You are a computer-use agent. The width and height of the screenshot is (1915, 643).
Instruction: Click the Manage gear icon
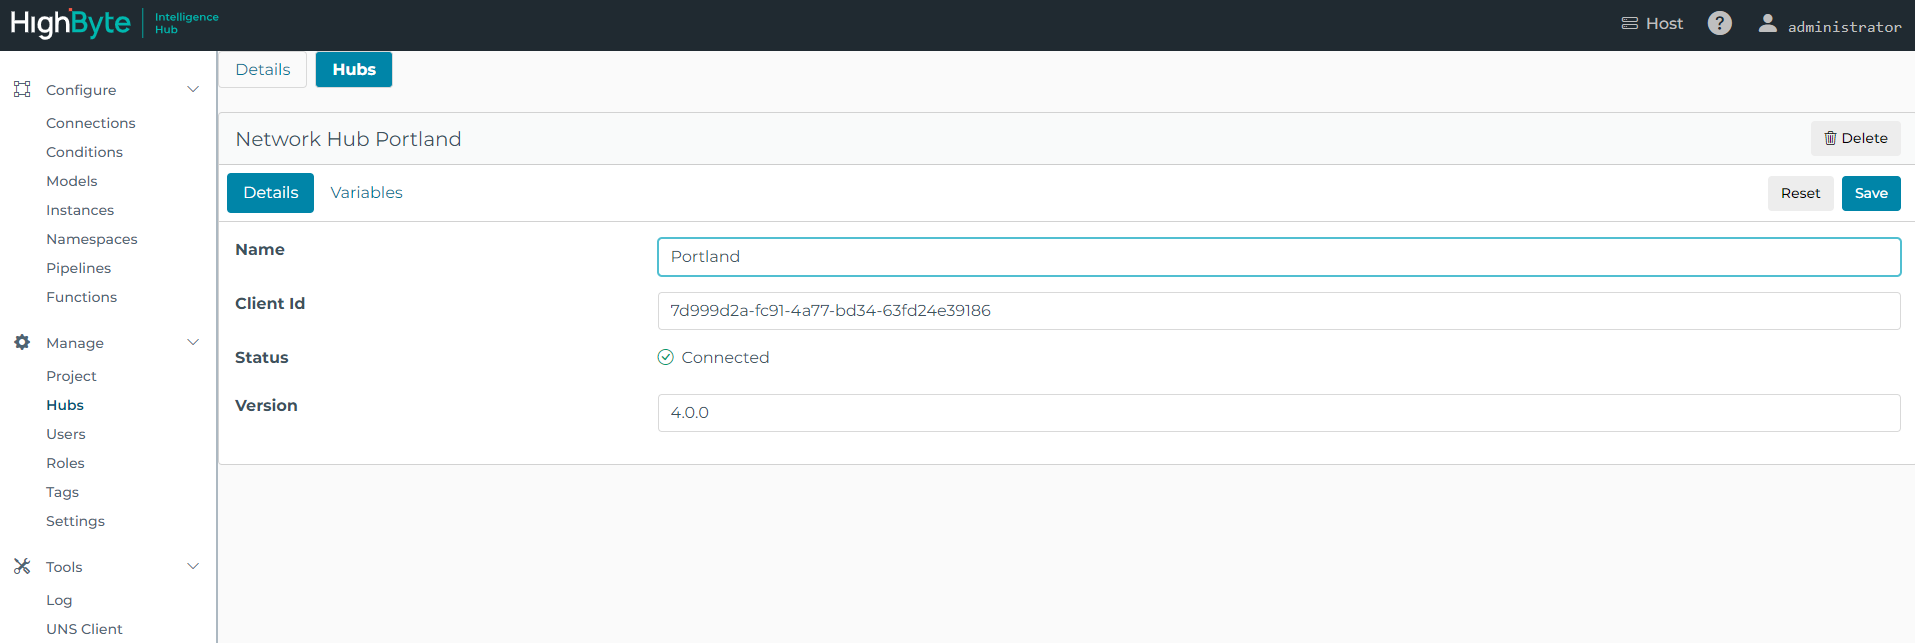pos(22,342)
